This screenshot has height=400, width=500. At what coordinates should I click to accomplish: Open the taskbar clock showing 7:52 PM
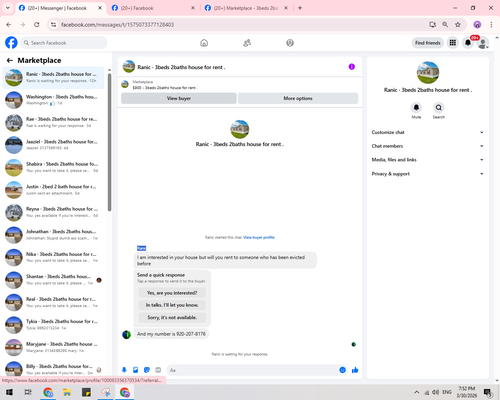click(467, 392)
